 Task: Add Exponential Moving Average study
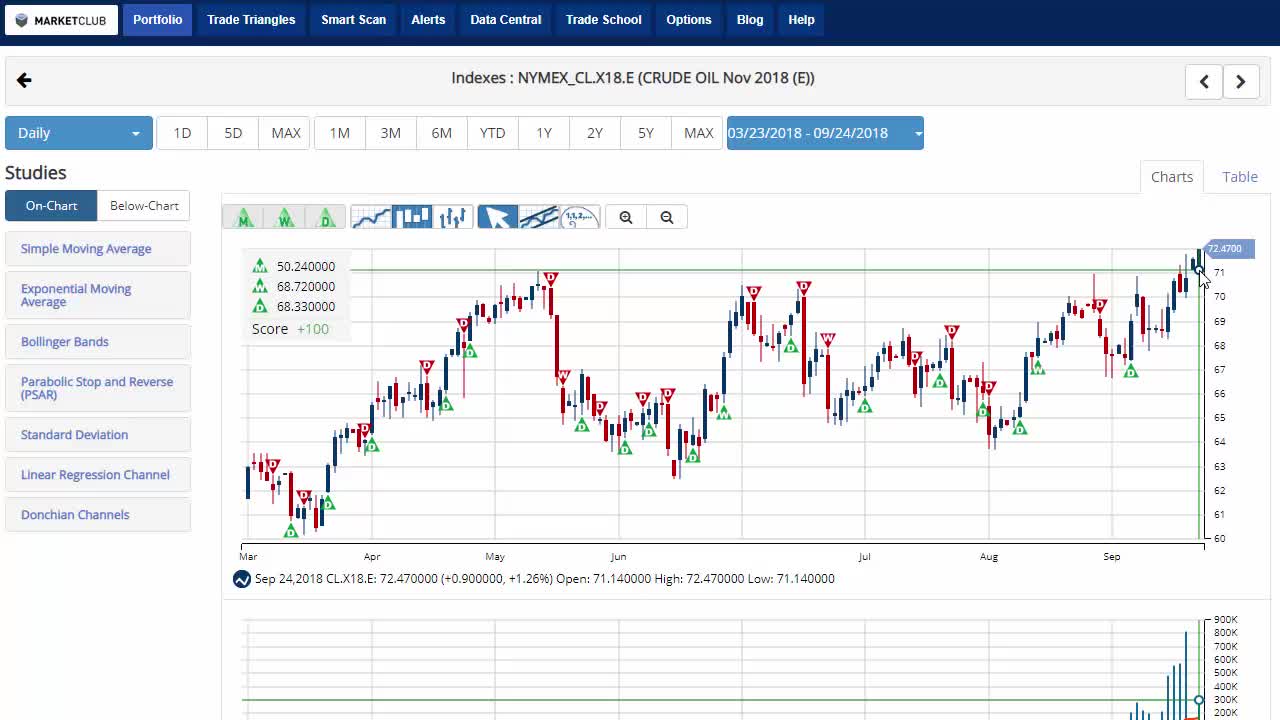click(97, 295)
